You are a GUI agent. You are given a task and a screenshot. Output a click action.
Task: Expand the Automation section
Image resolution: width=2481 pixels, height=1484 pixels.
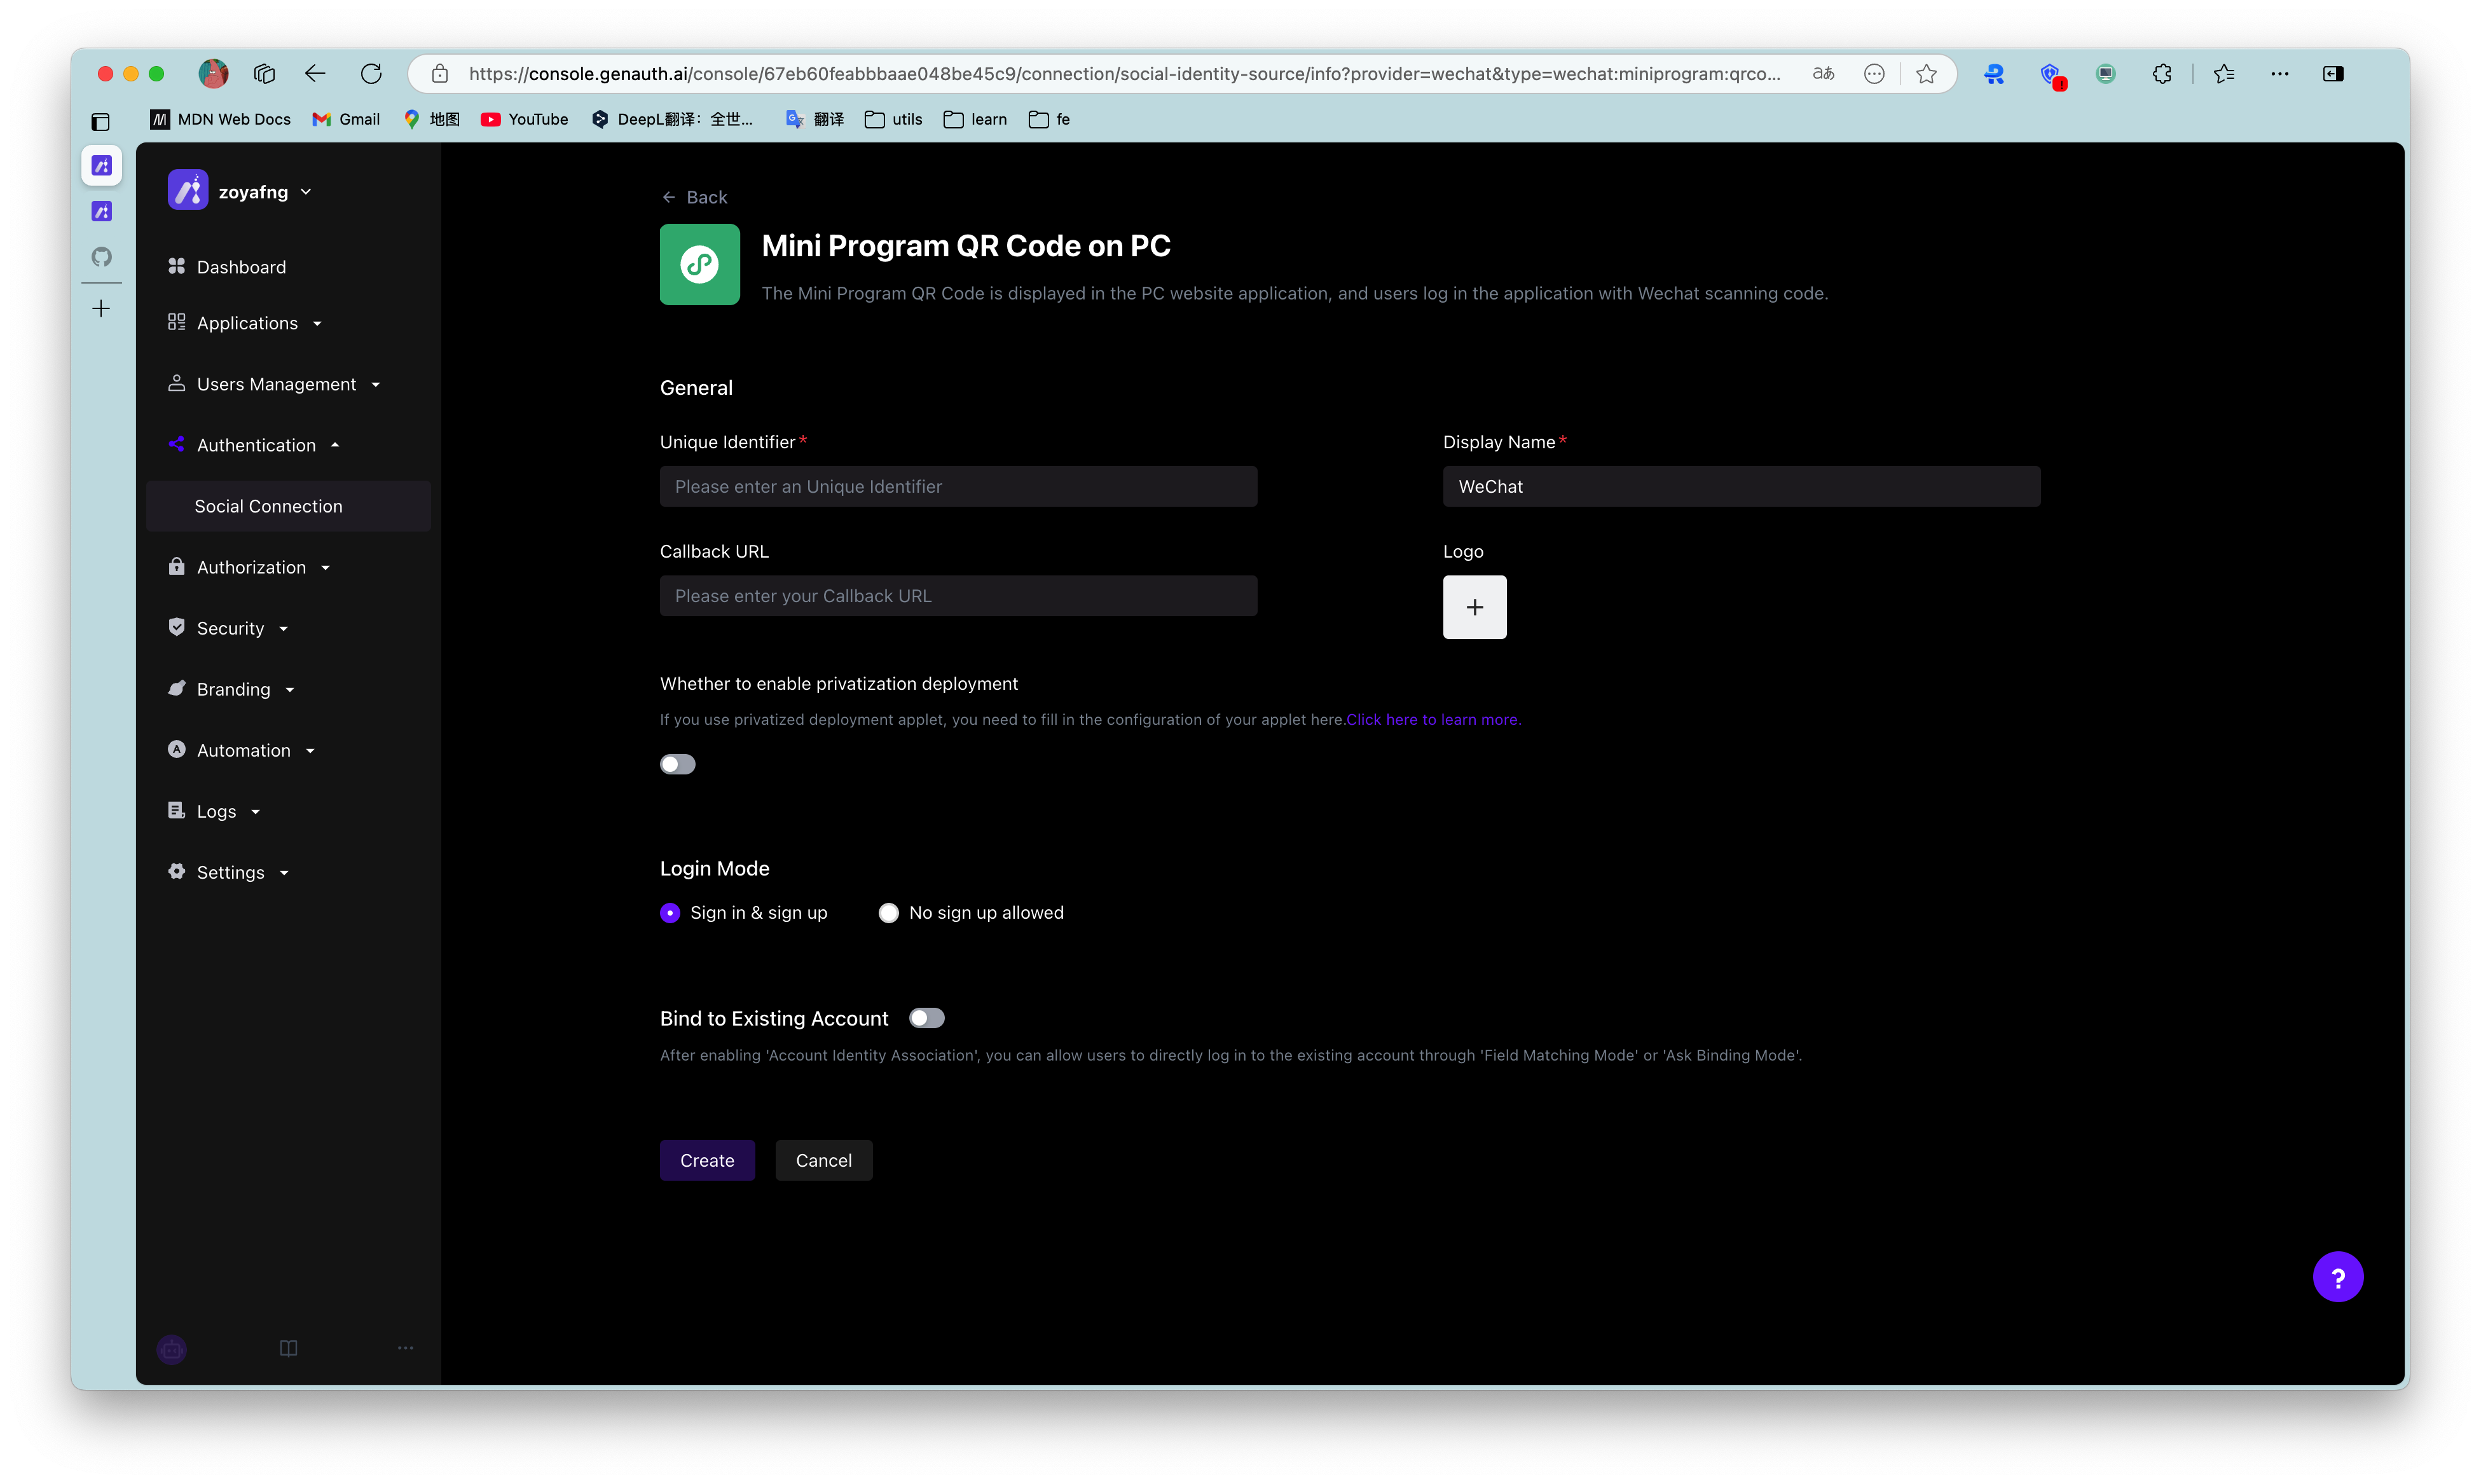pos(243,750)
